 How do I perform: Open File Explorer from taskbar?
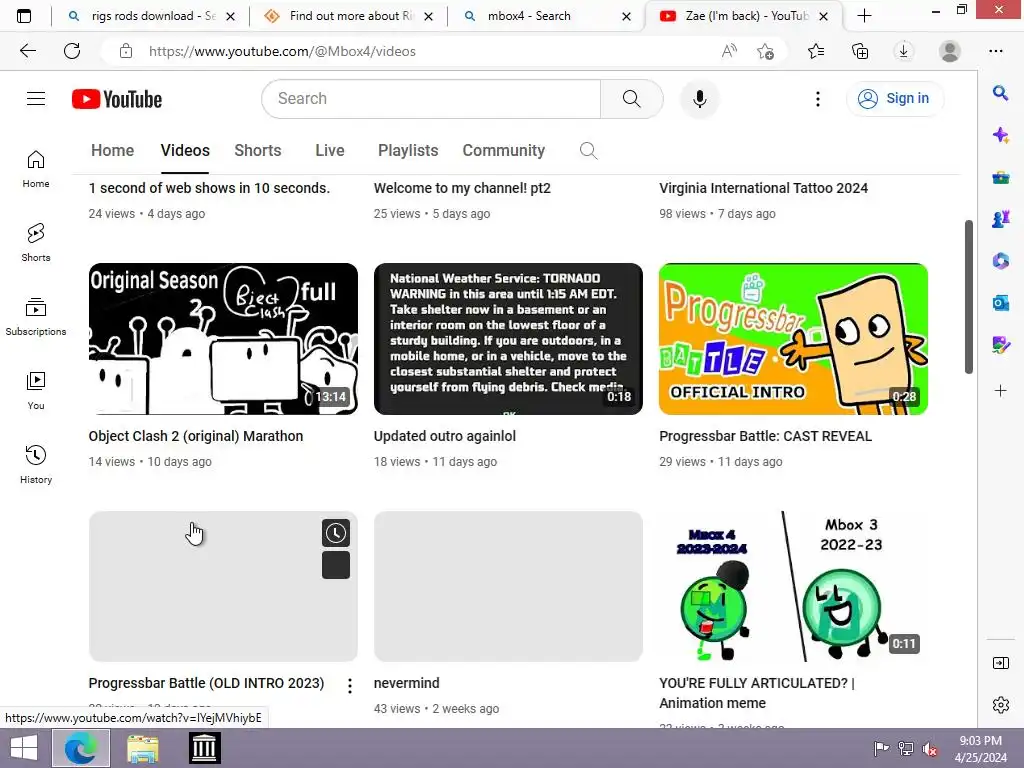[143, 748]
